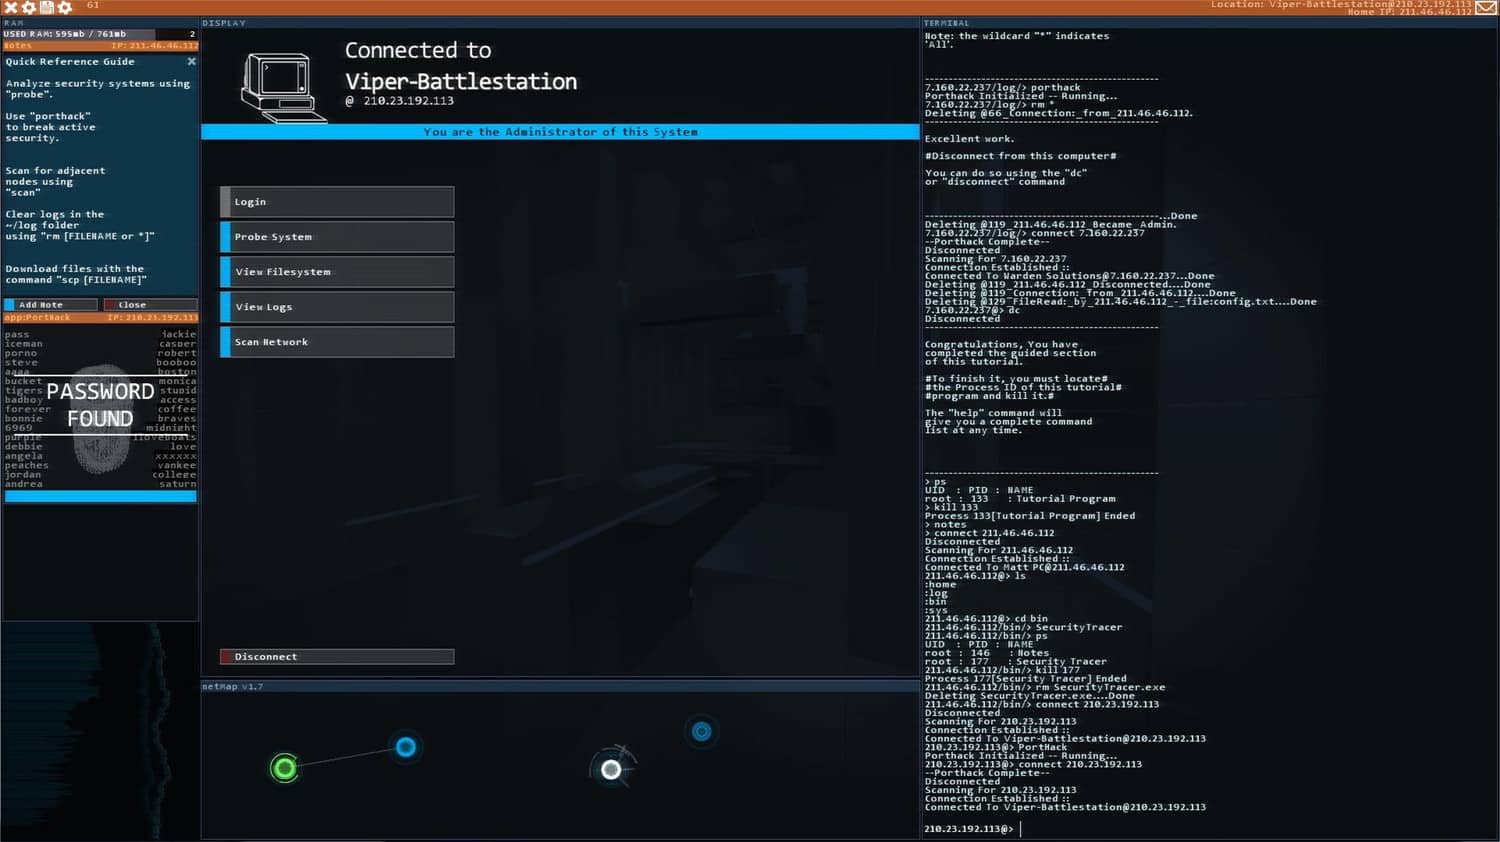This screenshot has width=1500, height=842.
Task: Open the left gear icon on the top bar
Action: click(x=28, y=7)
